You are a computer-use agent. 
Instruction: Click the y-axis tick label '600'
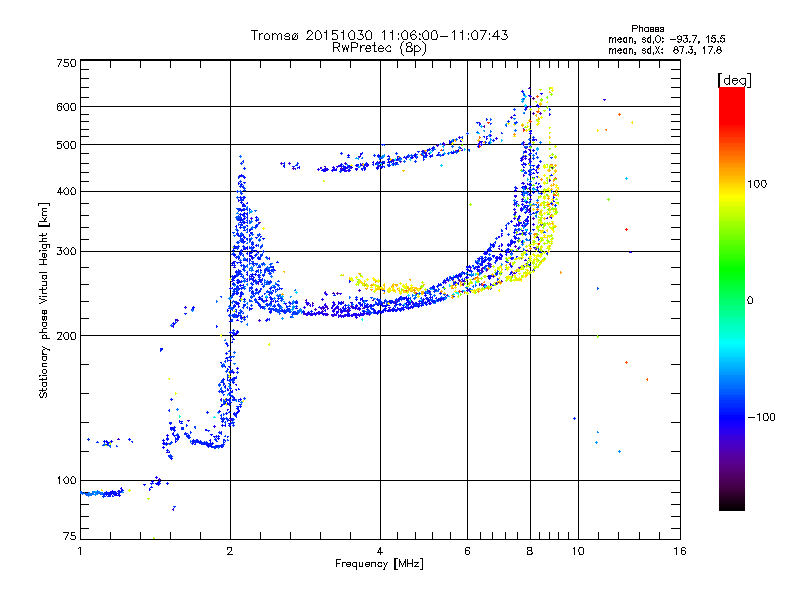(x=66, y=107)
